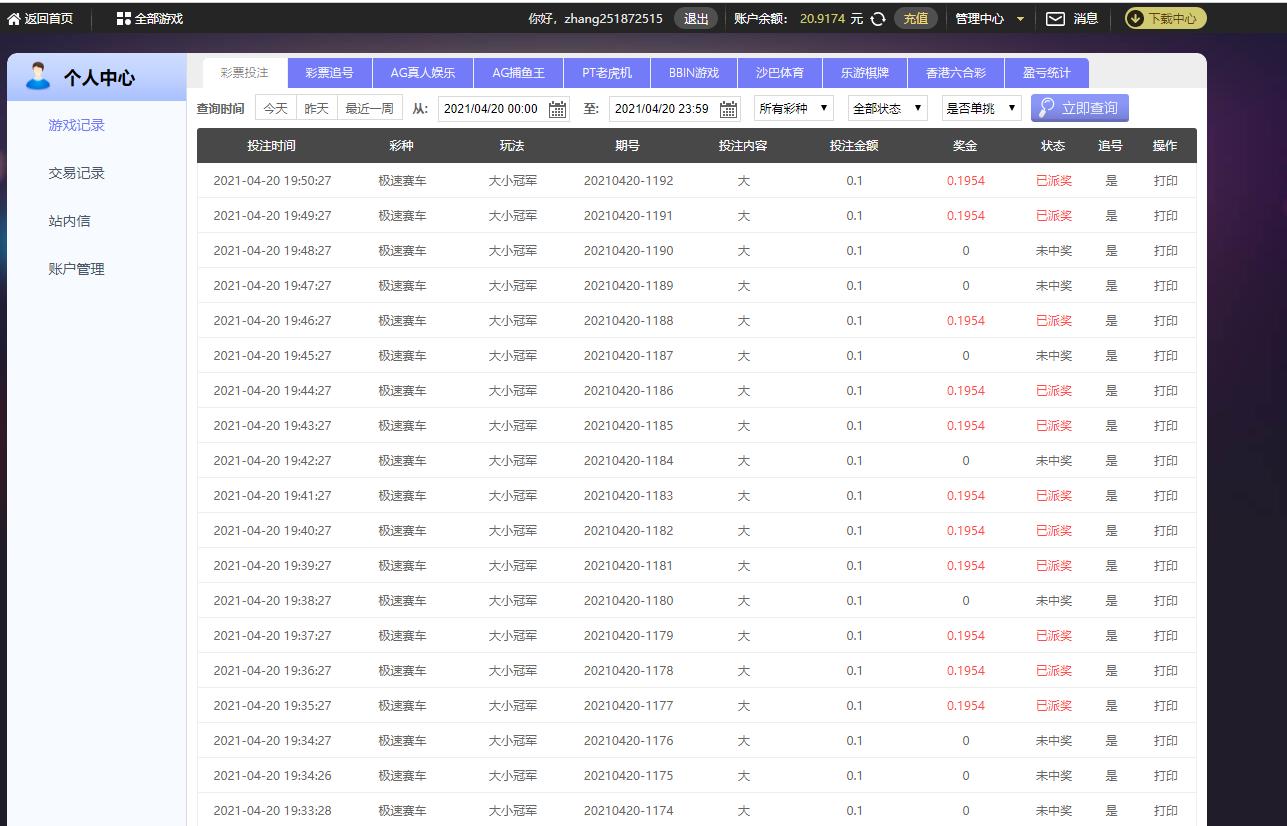Click the end date field 2021/04/20 23:59
1287x826 pixels.
675,109
